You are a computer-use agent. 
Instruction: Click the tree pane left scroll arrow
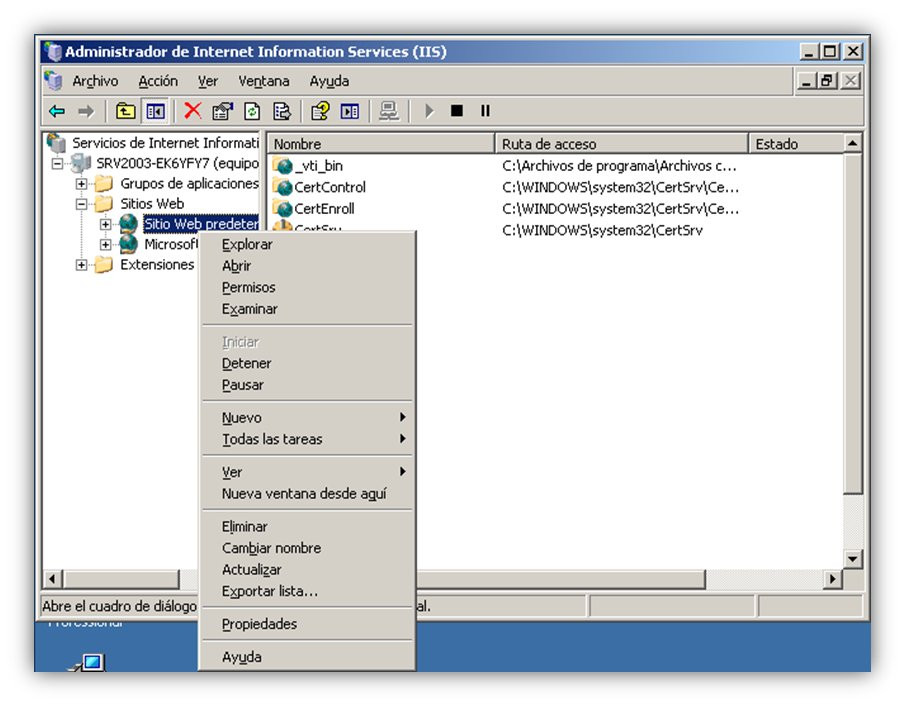[x=53, y=578]
